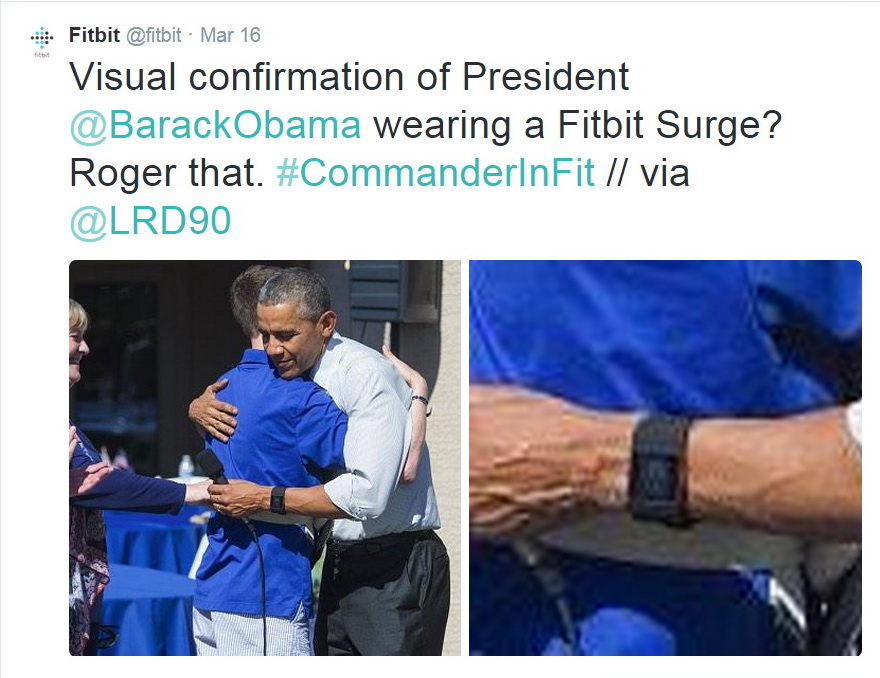Open the @BarackObama mention
This screenshot has width=880, height=678.
216,125
